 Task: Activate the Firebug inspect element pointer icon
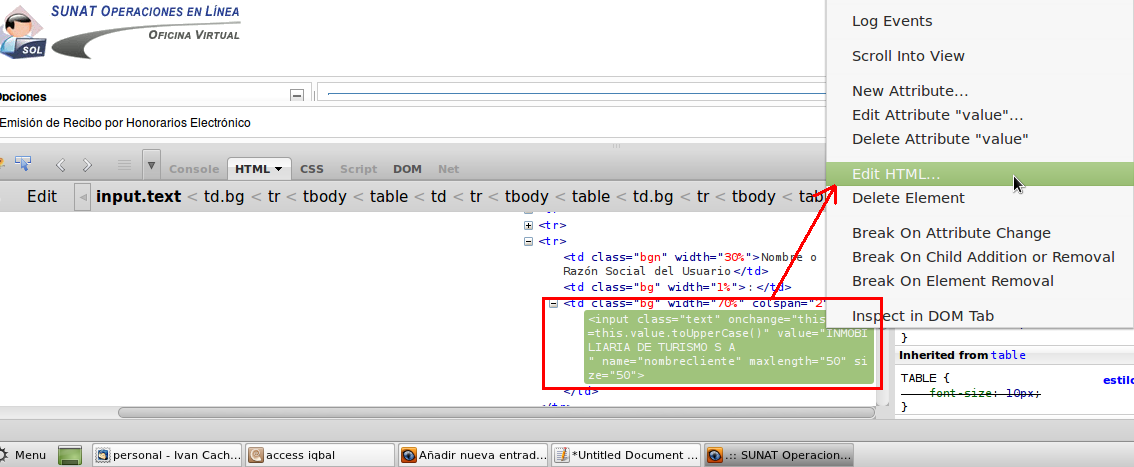[23, 163]
